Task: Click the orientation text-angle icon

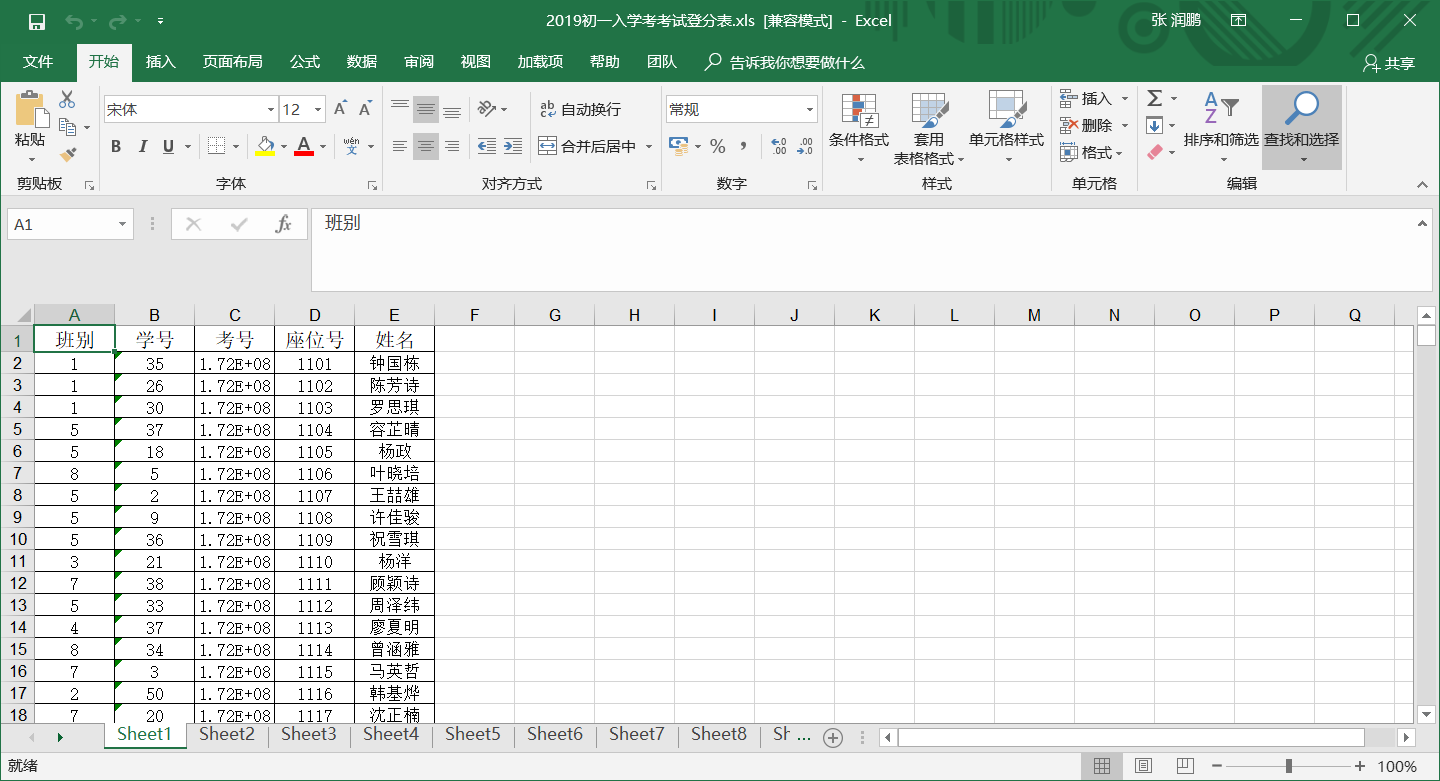Action: [x=487, y=109]
